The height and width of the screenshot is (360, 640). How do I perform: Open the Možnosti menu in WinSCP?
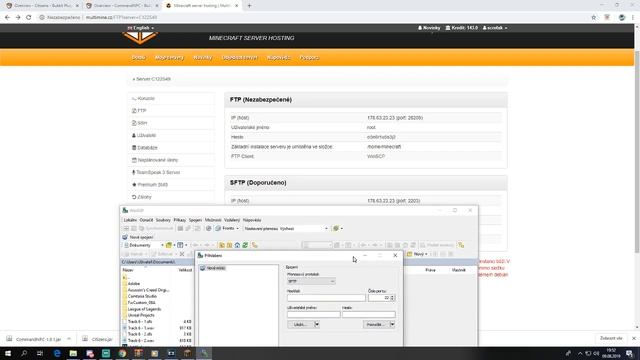(213, 220)
